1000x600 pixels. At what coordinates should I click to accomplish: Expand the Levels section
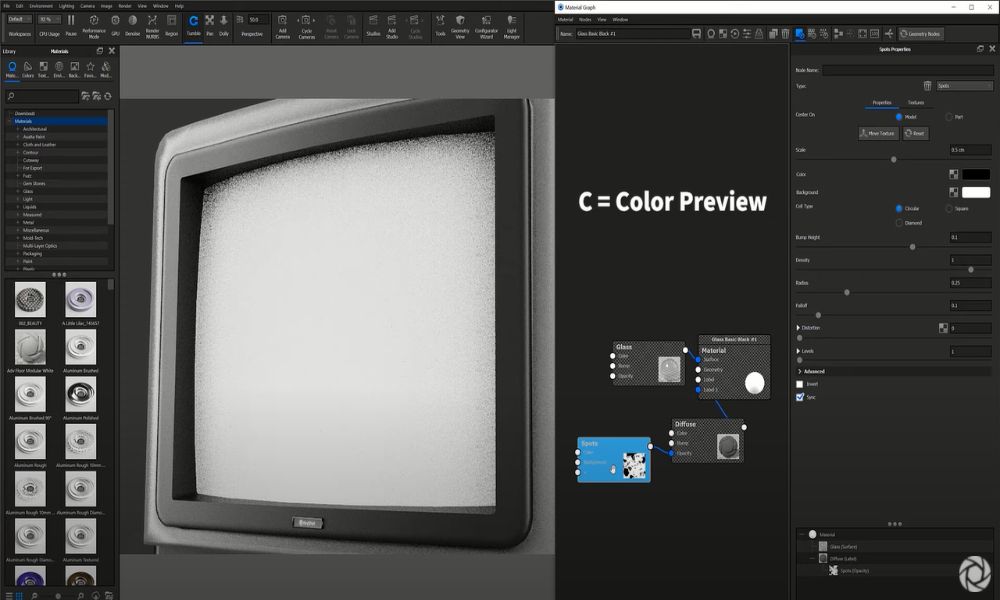click(x=798, y=351)
